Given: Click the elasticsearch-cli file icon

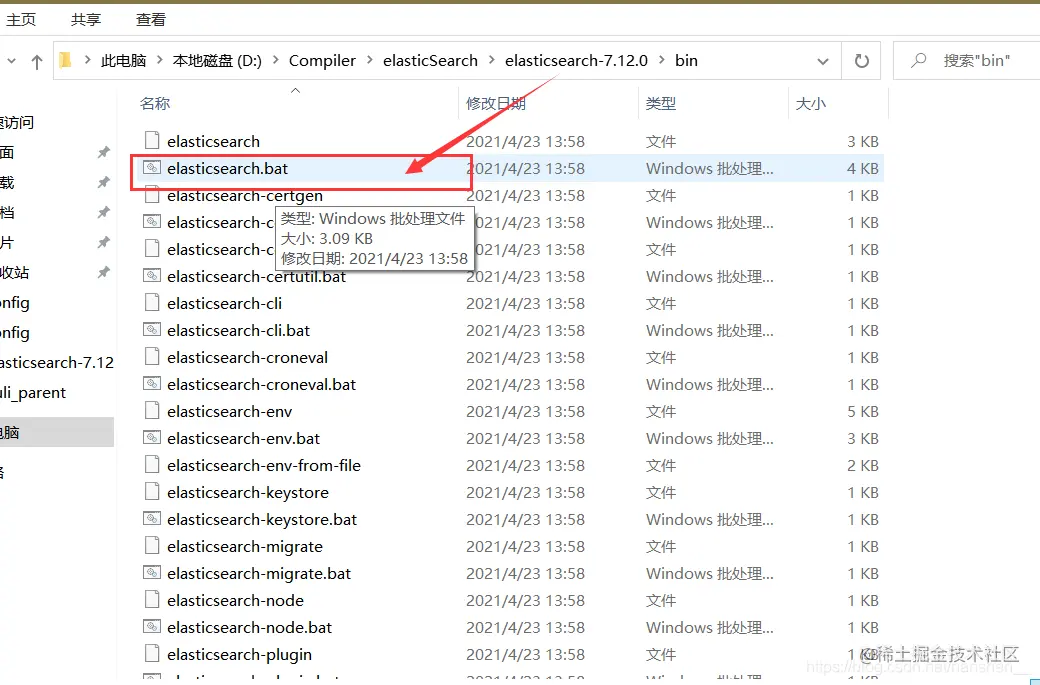Looking at the screenshot, I should (152, 303).
